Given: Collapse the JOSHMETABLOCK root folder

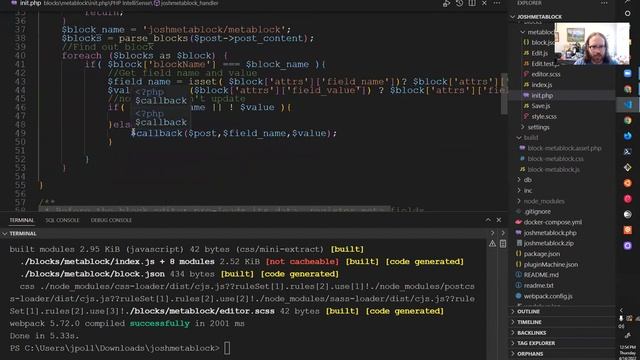Looking at the screenshot, I should [539, 17].
